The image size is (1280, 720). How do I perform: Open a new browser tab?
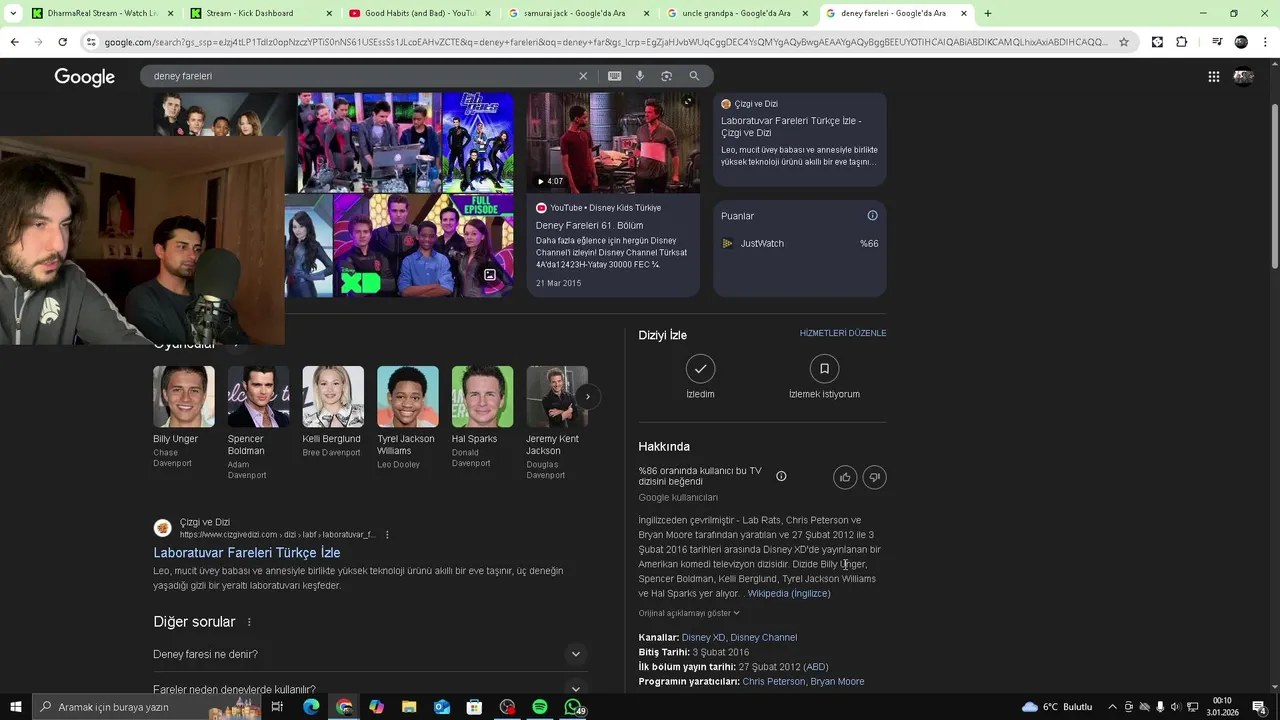coord(988,13)
